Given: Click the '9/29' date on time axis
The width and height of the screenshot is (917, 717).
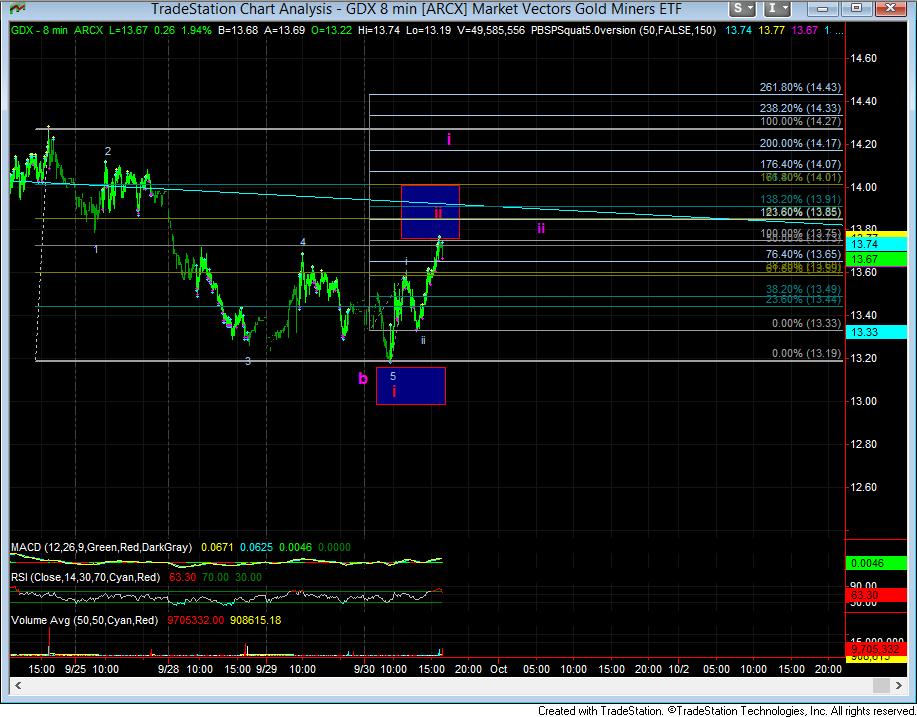Looking at the screenshot, I should point(267,669).
